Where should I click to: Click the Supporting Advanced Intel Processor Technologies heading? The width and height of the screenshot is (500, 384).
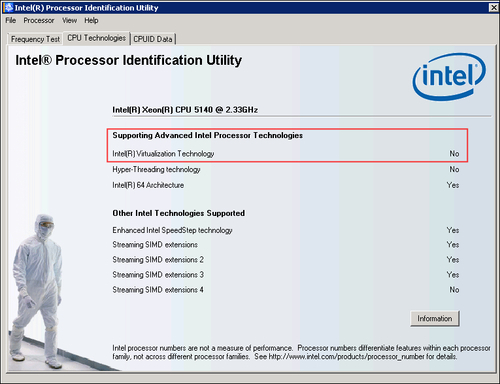pyautogui.click(x=207, y=135)
